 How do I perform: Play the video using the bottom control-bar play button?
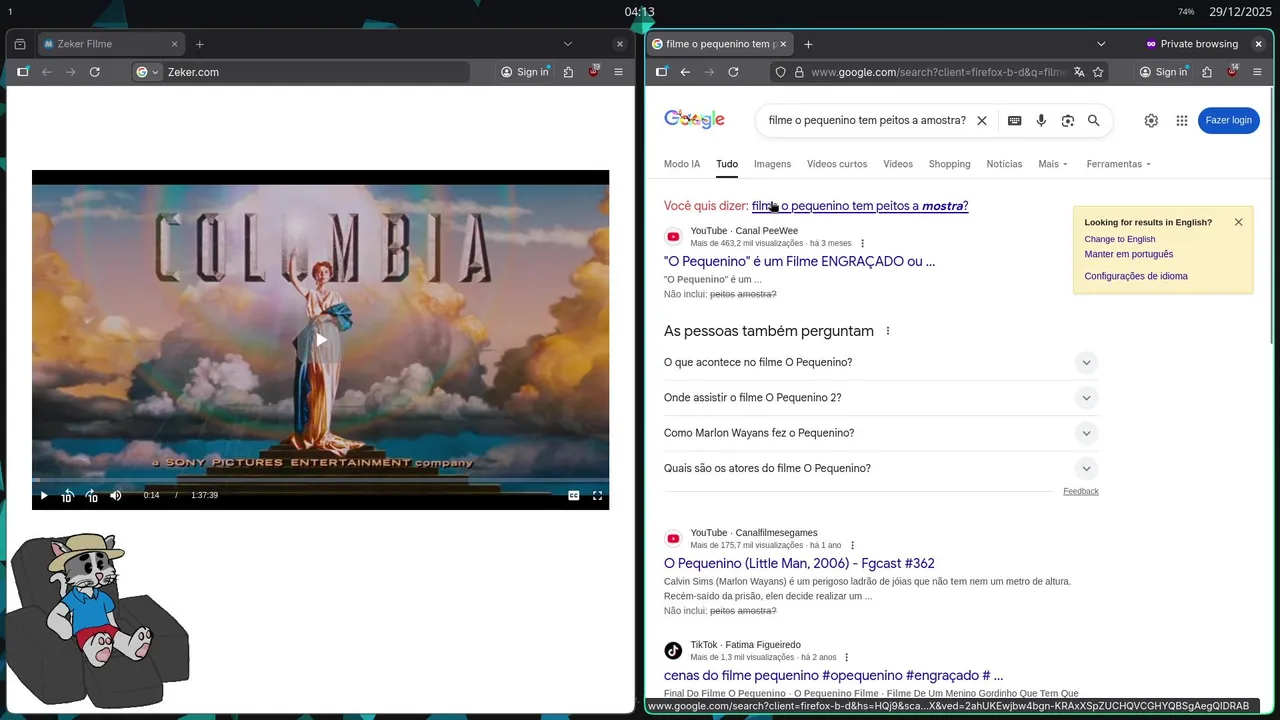(x=43, y=496)
